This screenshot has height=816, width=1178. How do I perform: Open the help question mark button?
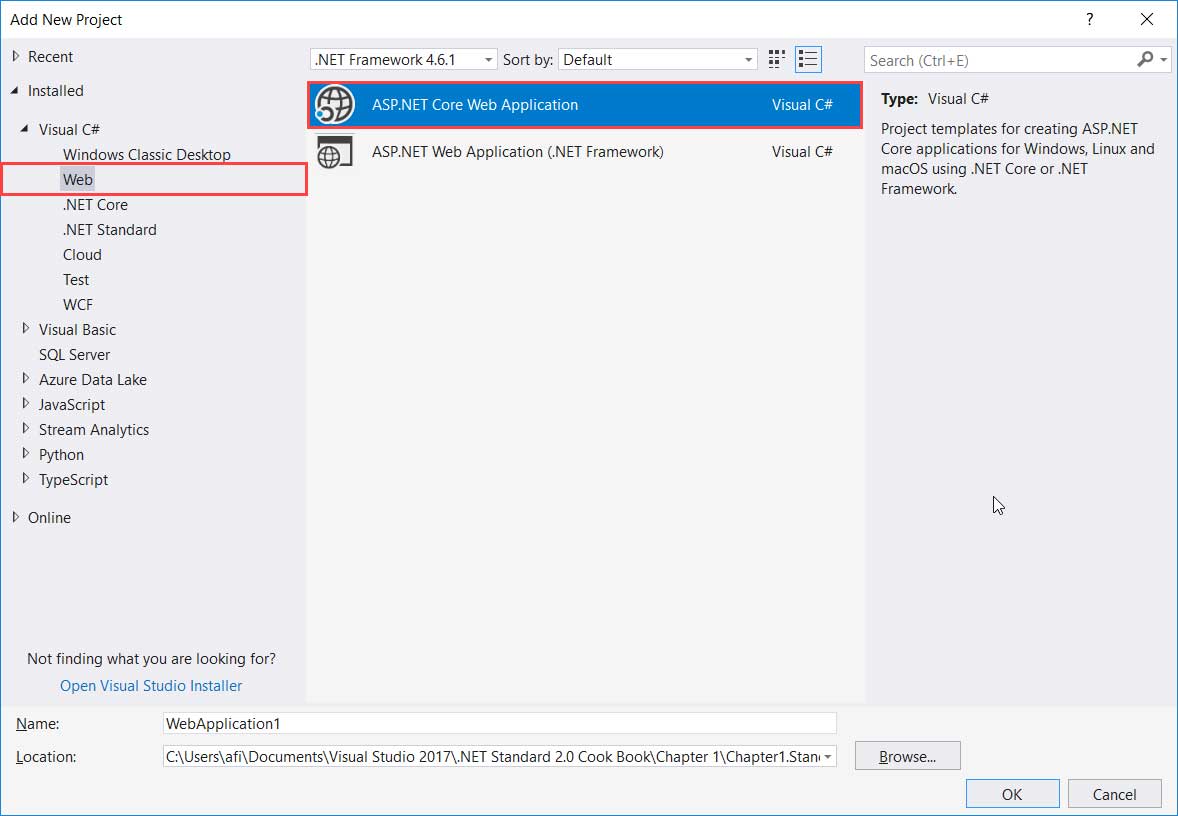[x=1089, y=20]
